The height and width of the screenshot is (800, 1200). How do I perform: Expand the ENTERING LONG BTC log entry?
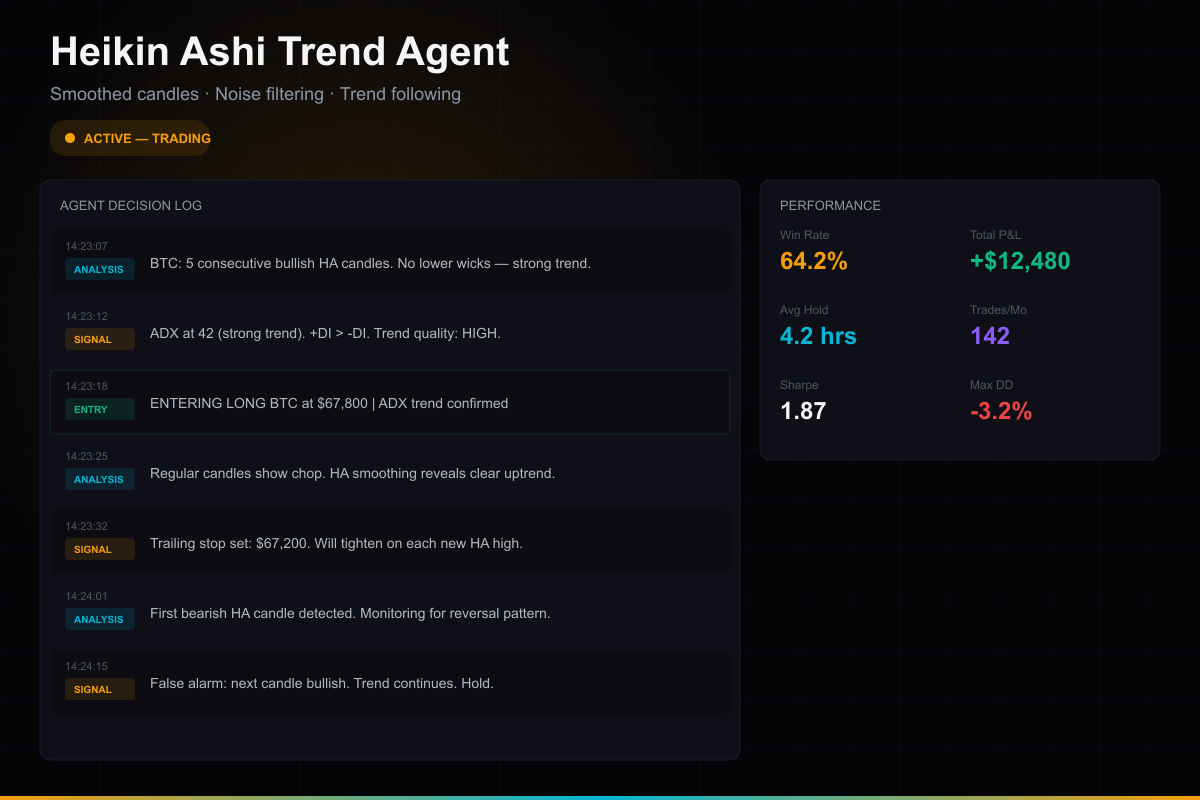tap(390, 403)
